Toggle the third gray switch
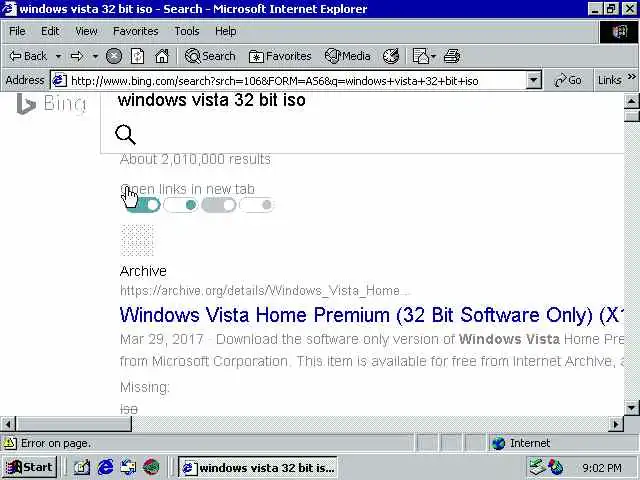 [x=219, y=205]
